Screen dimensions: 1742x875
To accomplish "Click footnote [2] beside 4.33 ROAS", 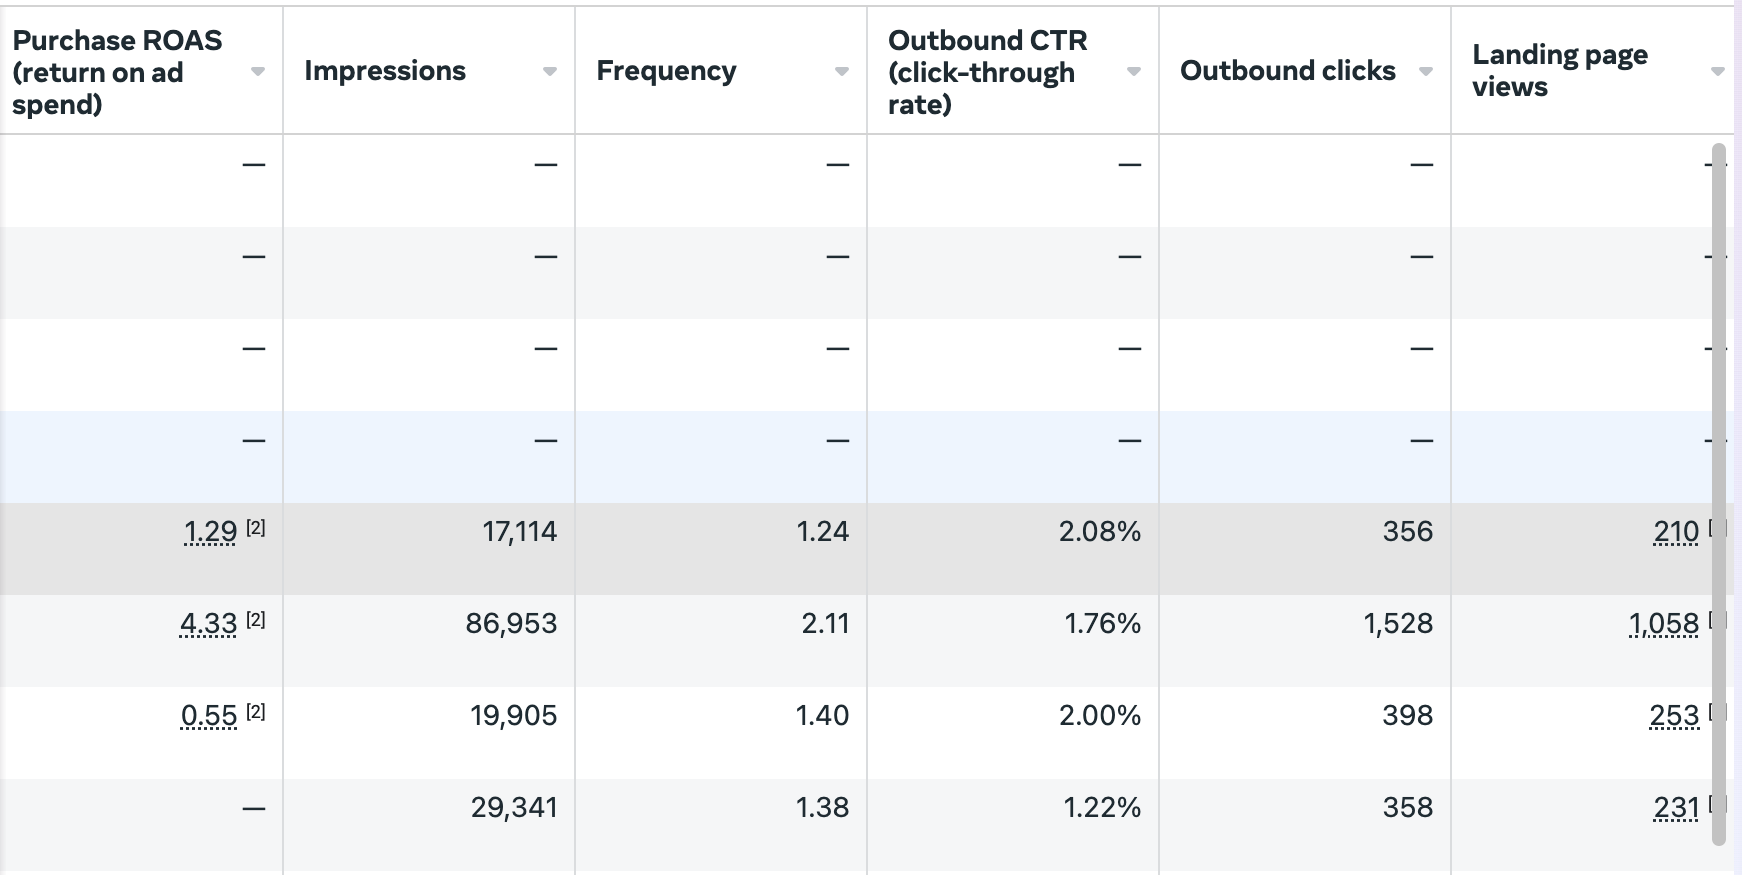I will coord(256,620).
